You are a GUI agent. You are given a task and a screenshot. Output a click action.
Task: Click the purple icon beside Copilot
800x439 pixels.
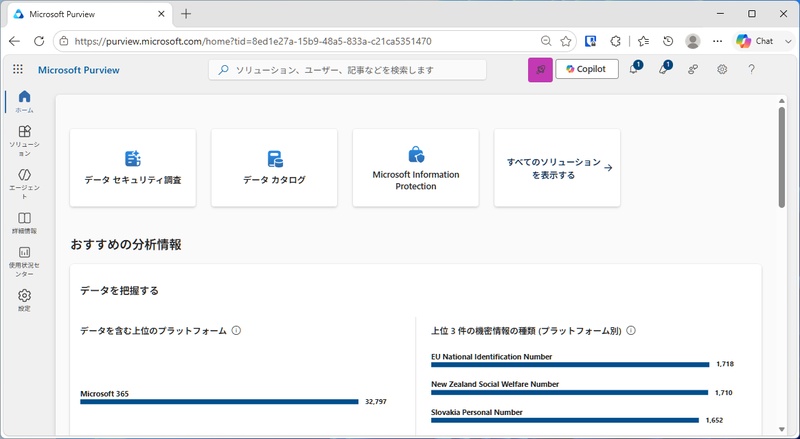(540, 69)
